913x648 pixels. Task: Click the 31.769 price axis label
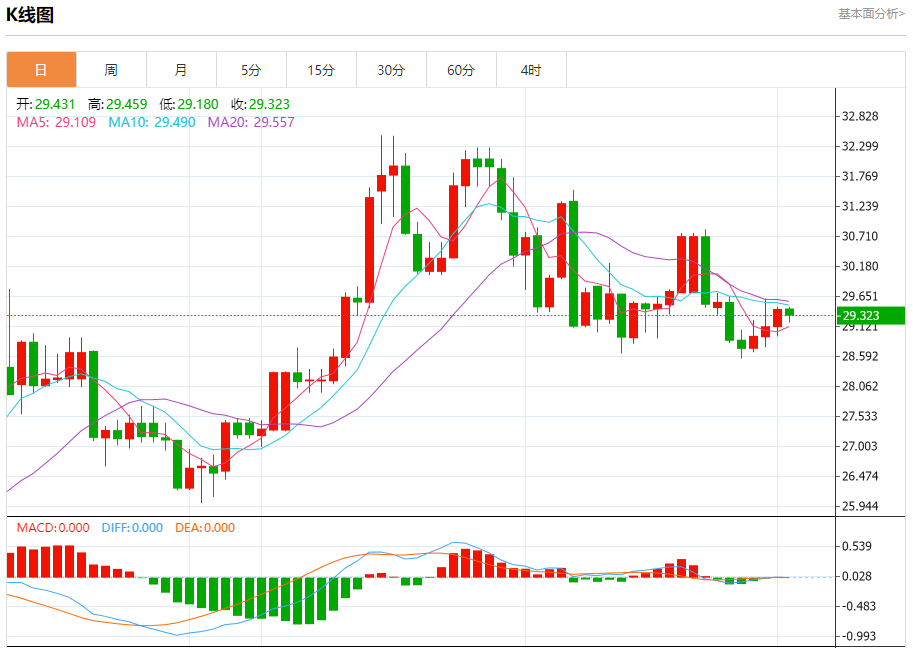(x=860, y=176)
